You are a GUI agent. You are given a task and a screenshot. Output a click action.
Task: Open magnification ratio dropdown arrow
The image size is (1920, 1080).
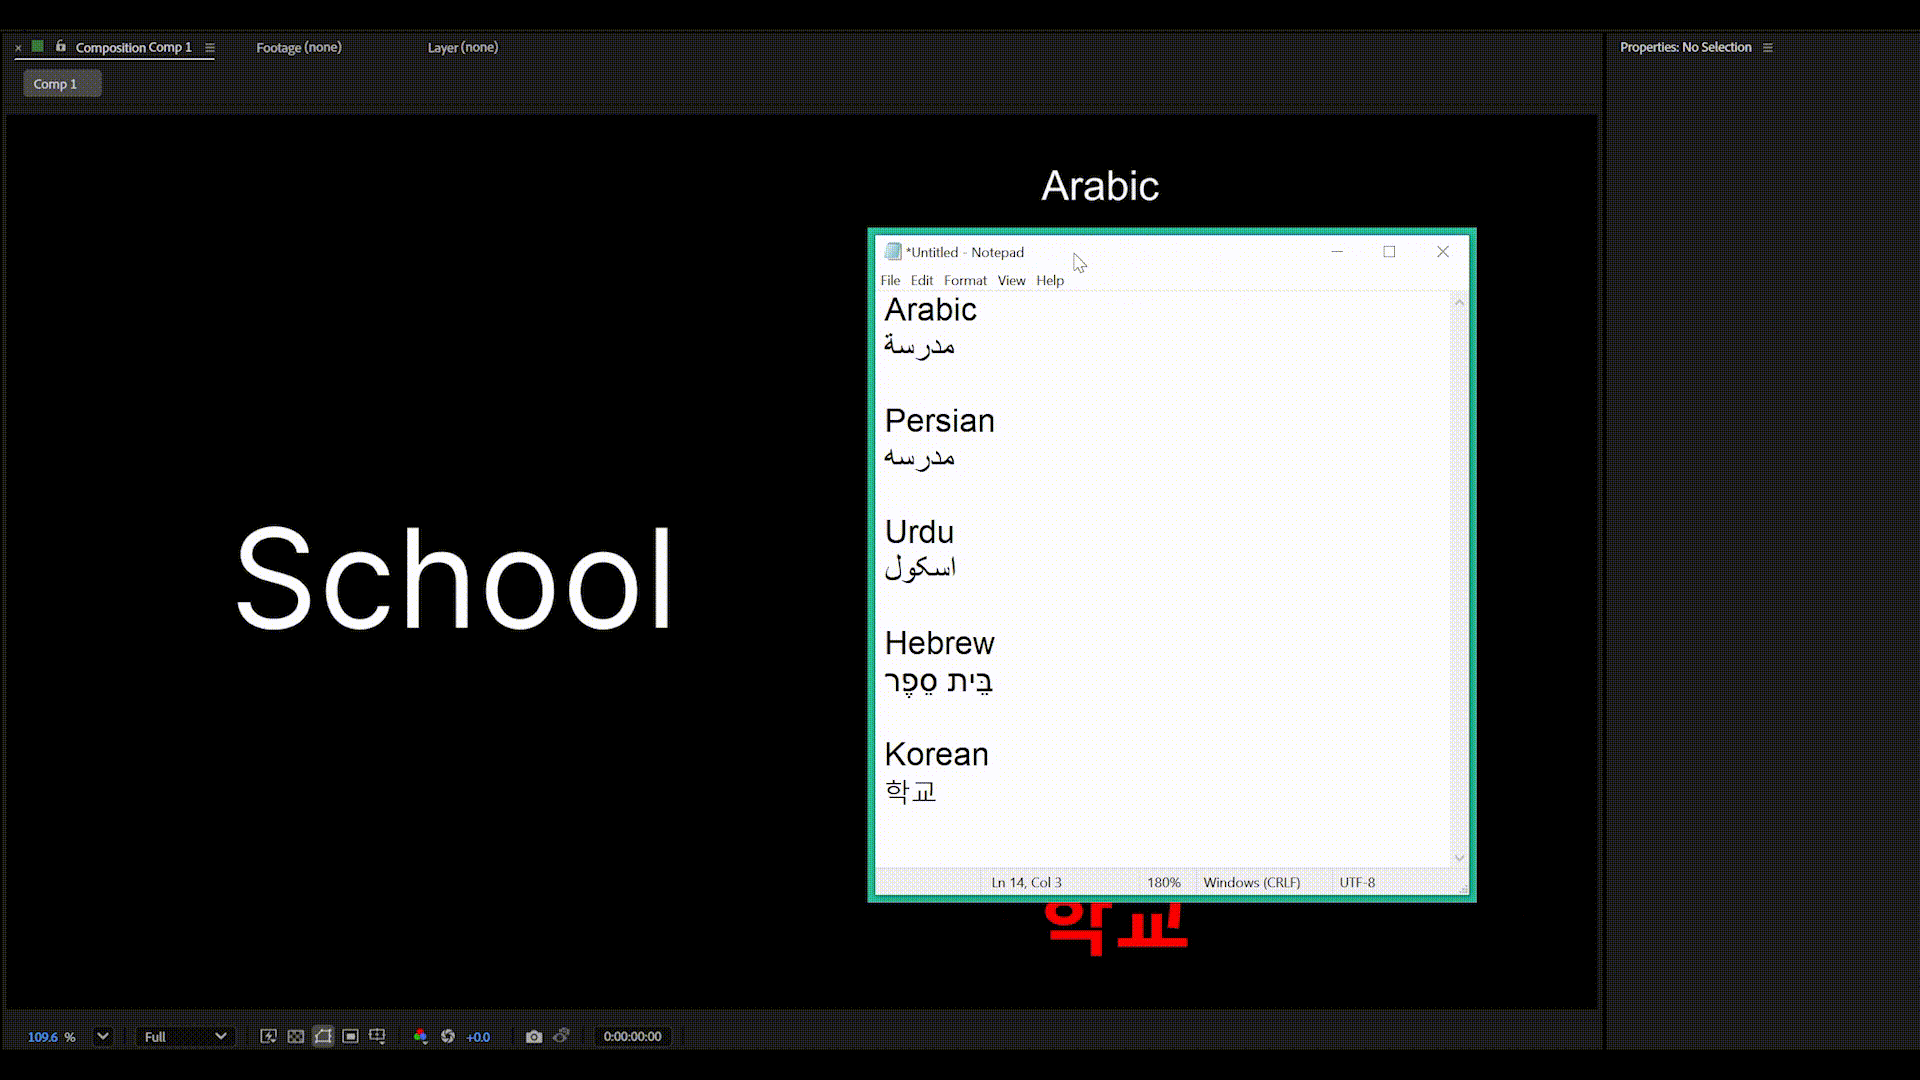click(102, 1037)
